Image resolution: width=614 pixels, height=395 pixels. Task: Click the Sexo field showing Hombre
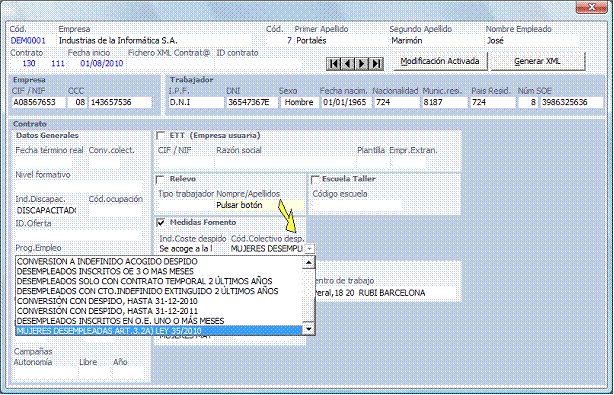pyautogui.click(x=299, y=103)
